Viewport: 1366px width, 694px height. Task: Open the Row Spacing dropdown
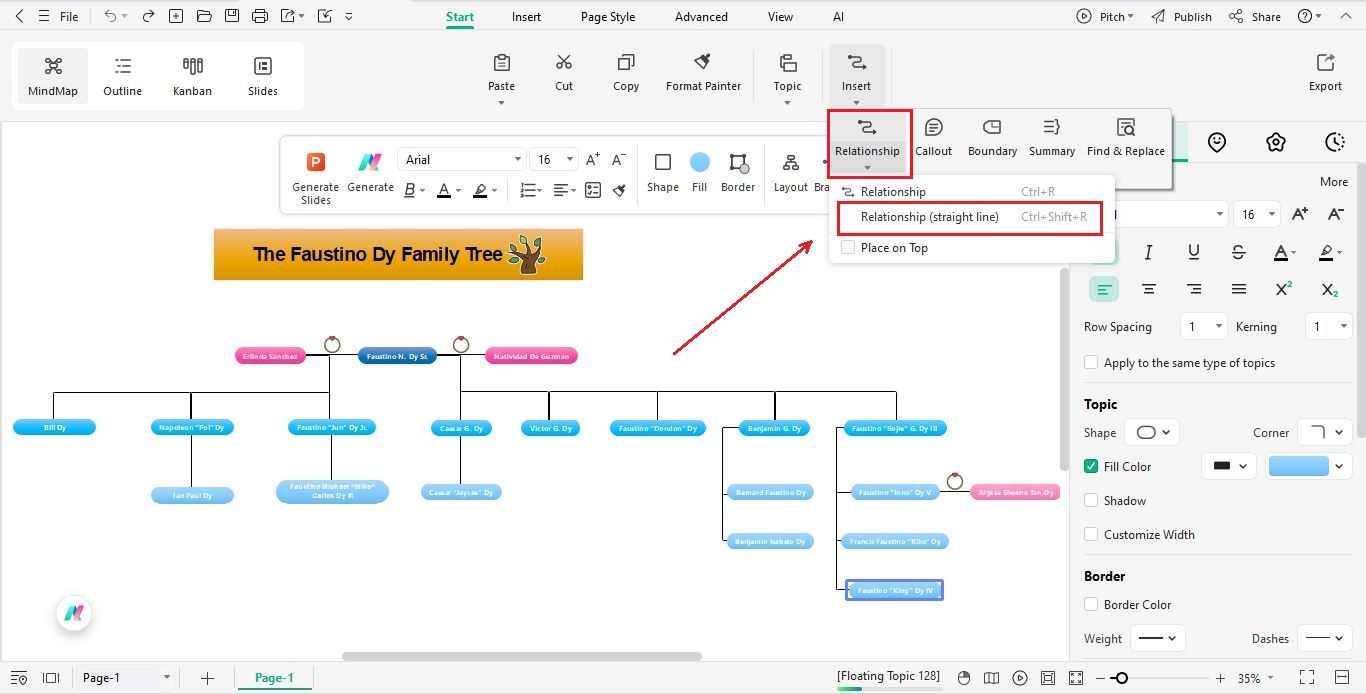pyautogui.click(x=1203, y=326)
